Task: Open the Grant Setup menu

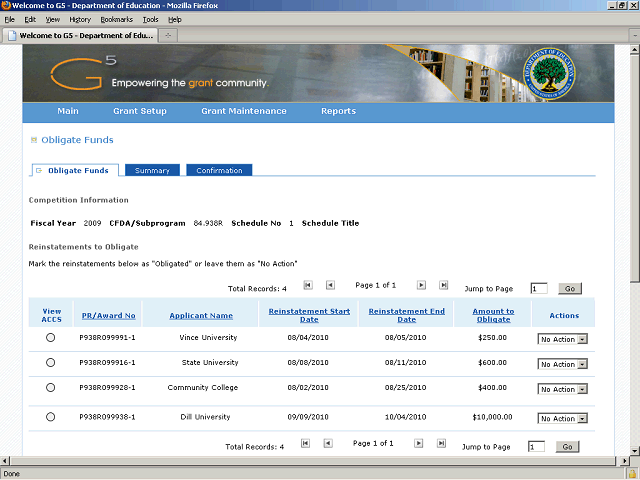Action: [x=140, y=111]
